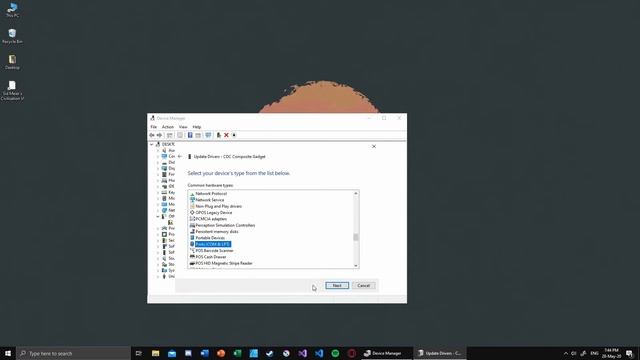This screenshot has width=640, height=360.
Task: Click hardware list scrollbar down arrow
Action: [356, 265]
